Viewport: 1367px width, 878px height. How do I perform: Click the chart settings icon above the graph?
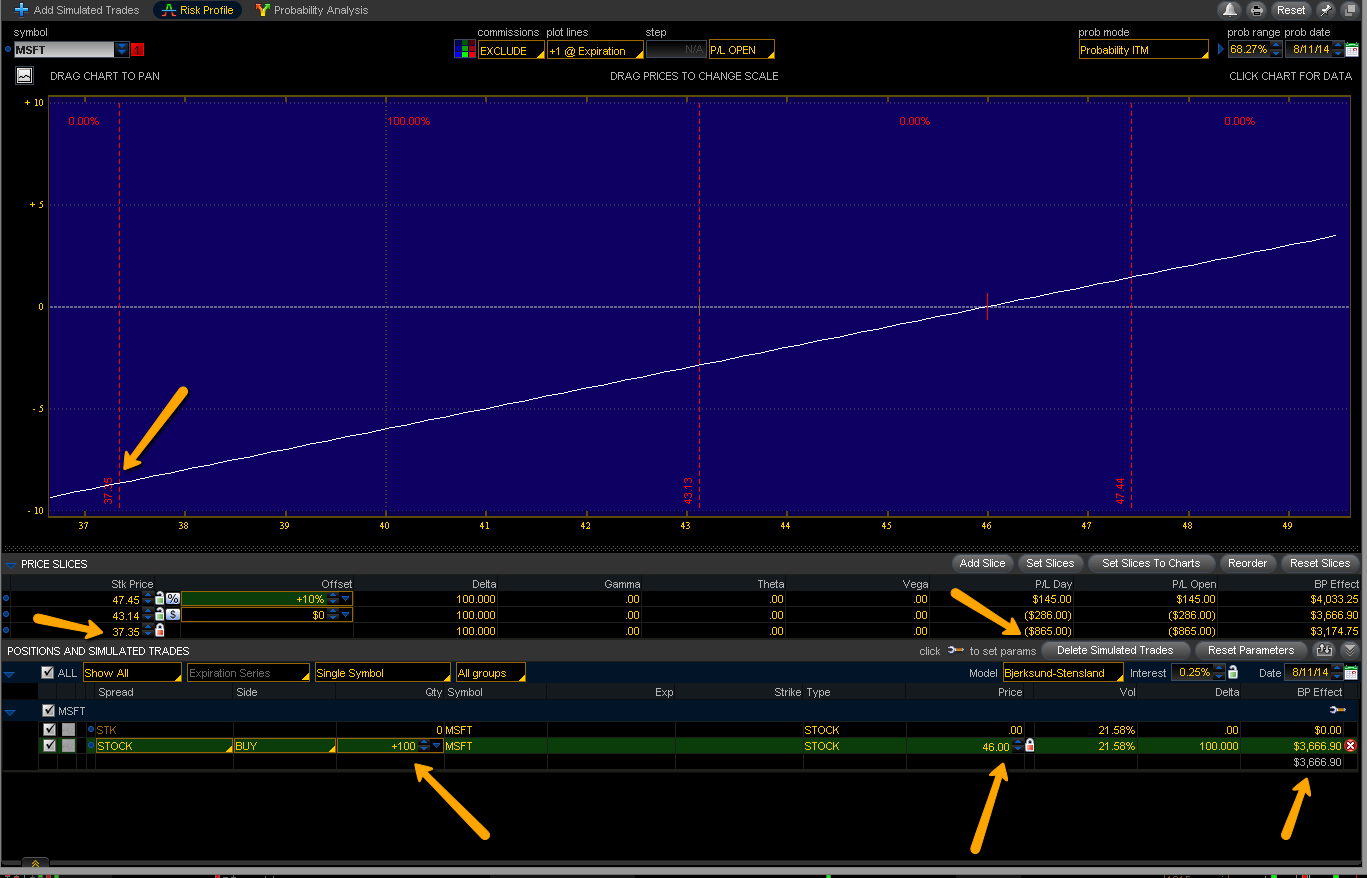[x=24, y=75]
